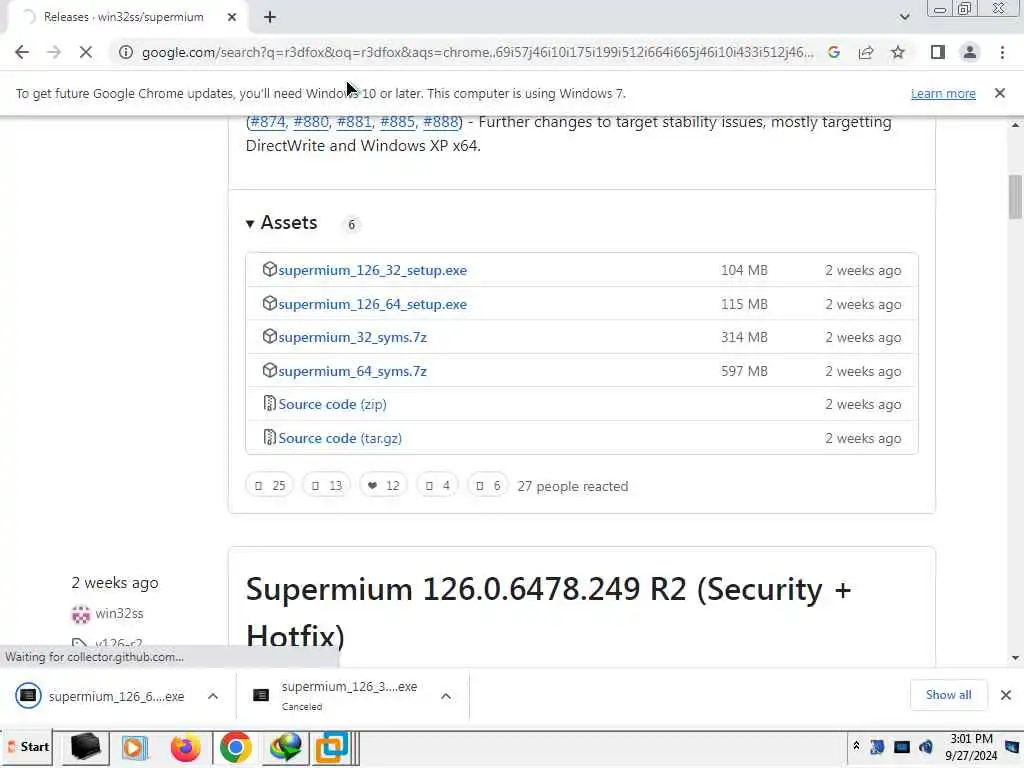Open the media player taskbar icon

click(135, 746)
